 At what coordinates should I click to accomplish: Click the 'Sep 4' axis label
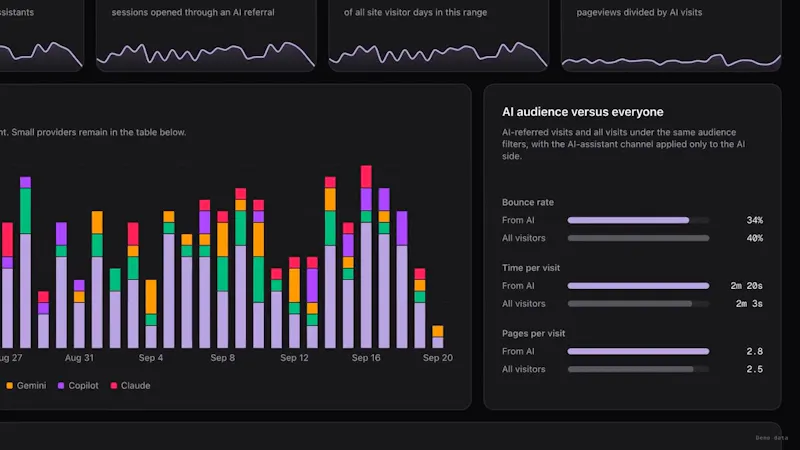[x=151, y=358]
